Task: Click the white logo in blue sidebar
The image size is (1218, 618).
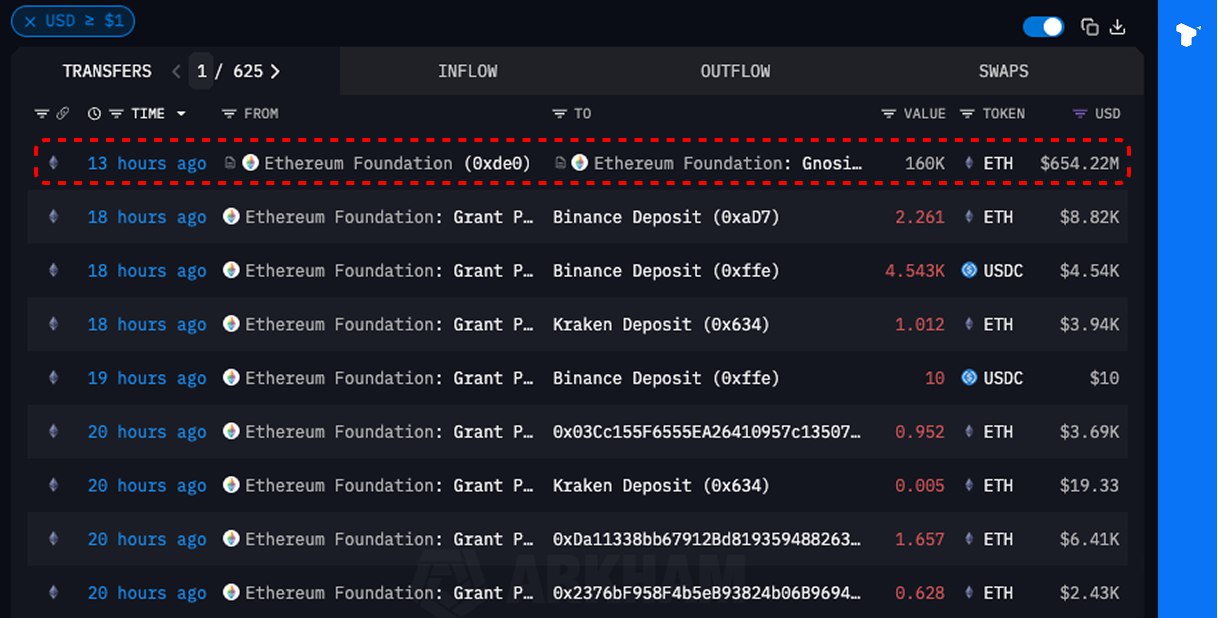Action: click(1187, 35)
